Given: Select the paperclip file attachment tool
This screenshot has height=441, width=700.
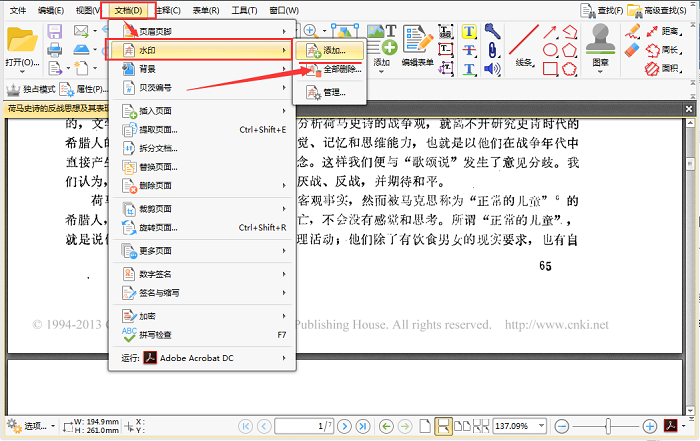Looking at the screenshot, I should click(492, 50).
